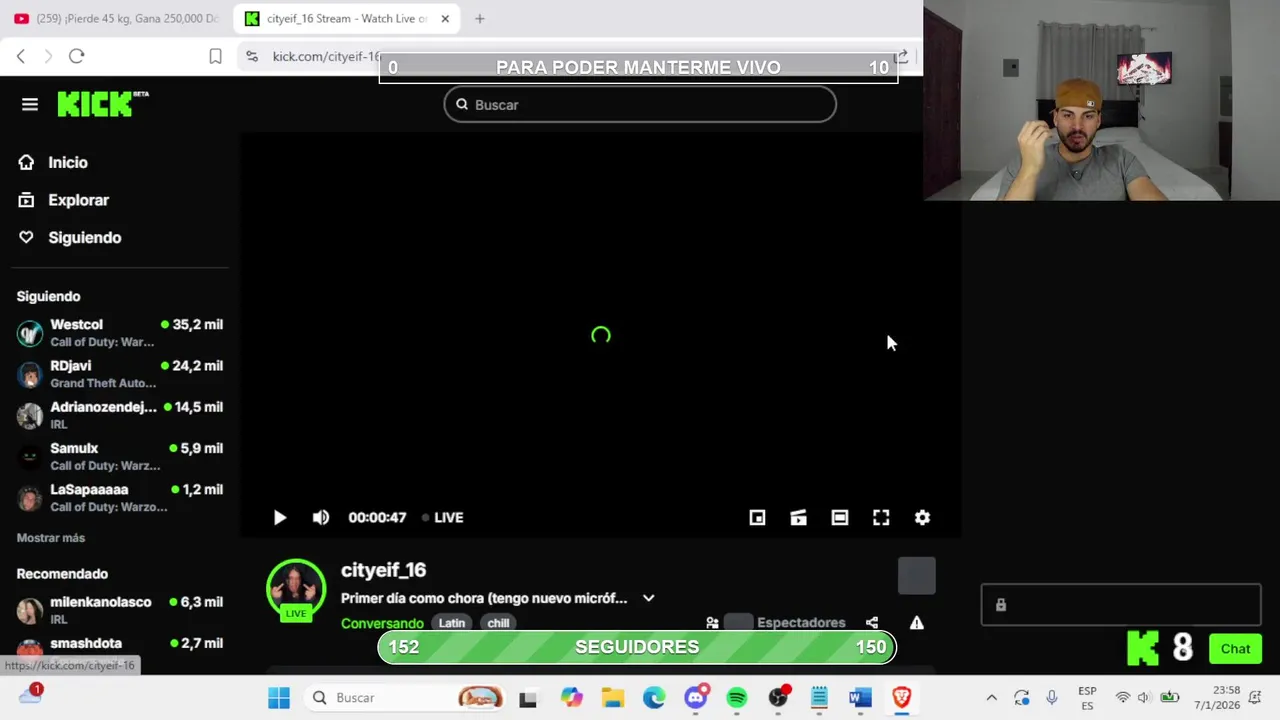Open milenkanolasco recommended channel
This screenshot has width=1280, height=720.
(x=120, y=610)
